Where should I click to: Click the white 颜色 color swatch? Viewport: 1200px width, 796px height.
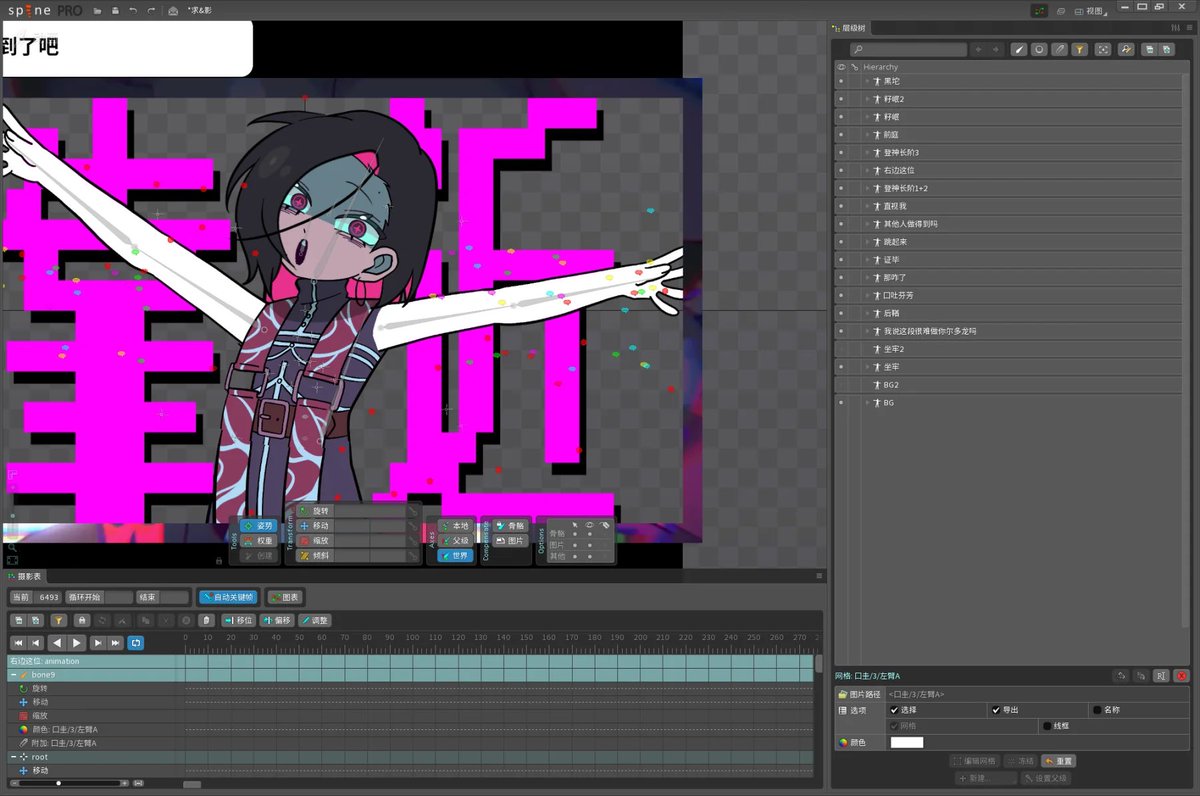point(907,742)
